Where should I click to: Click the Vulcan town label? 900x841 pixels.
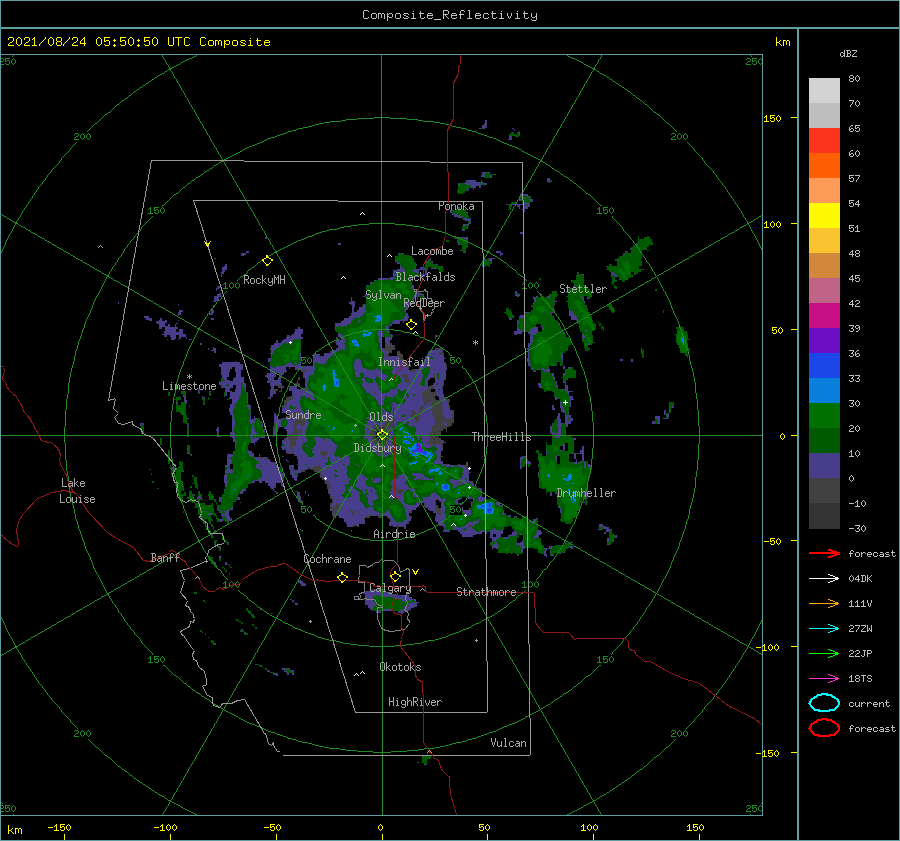click(509, 743)
